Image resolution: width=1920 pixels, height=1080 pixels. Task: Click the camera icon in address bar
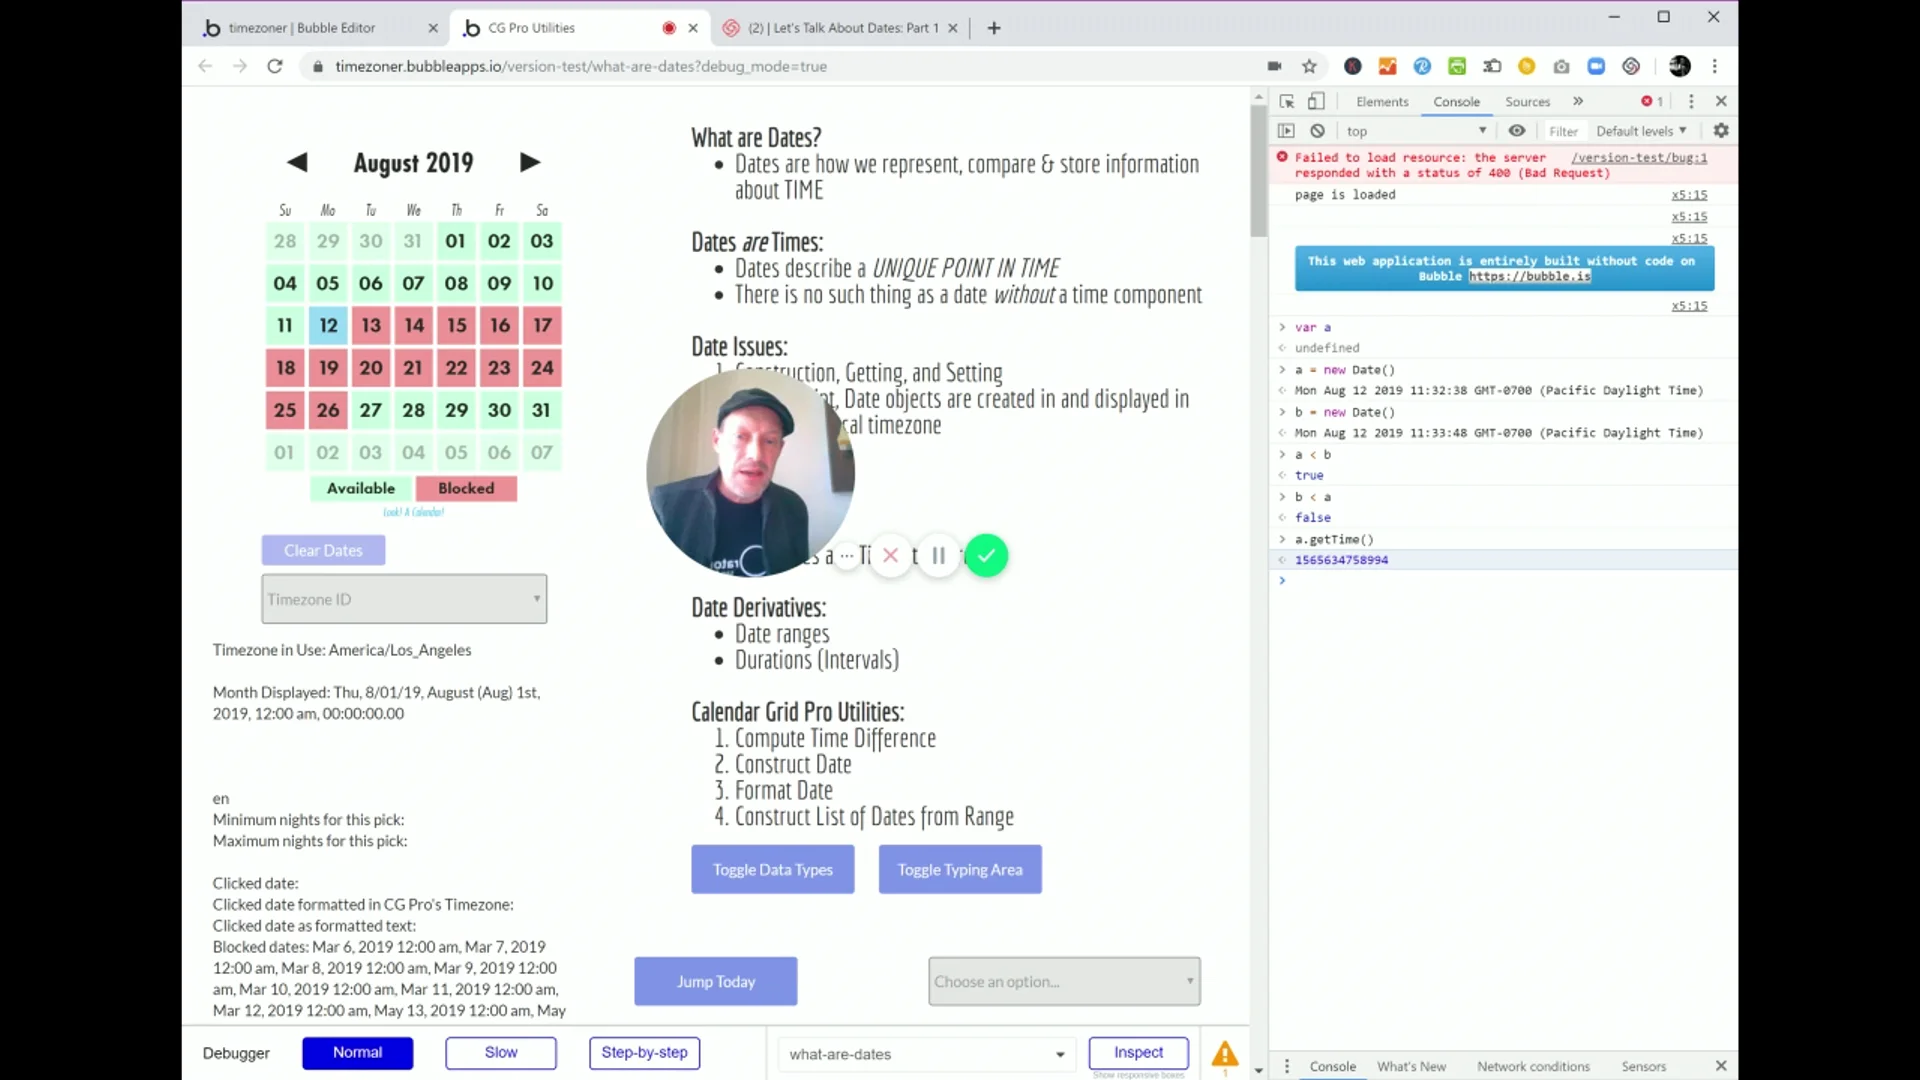pos(1274,66)
